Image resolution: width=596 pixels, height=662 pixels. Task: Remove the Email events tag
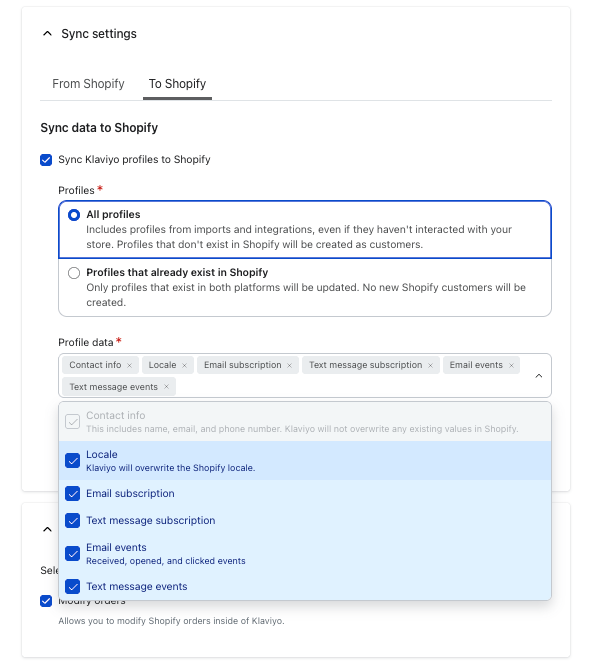[511, 366]
